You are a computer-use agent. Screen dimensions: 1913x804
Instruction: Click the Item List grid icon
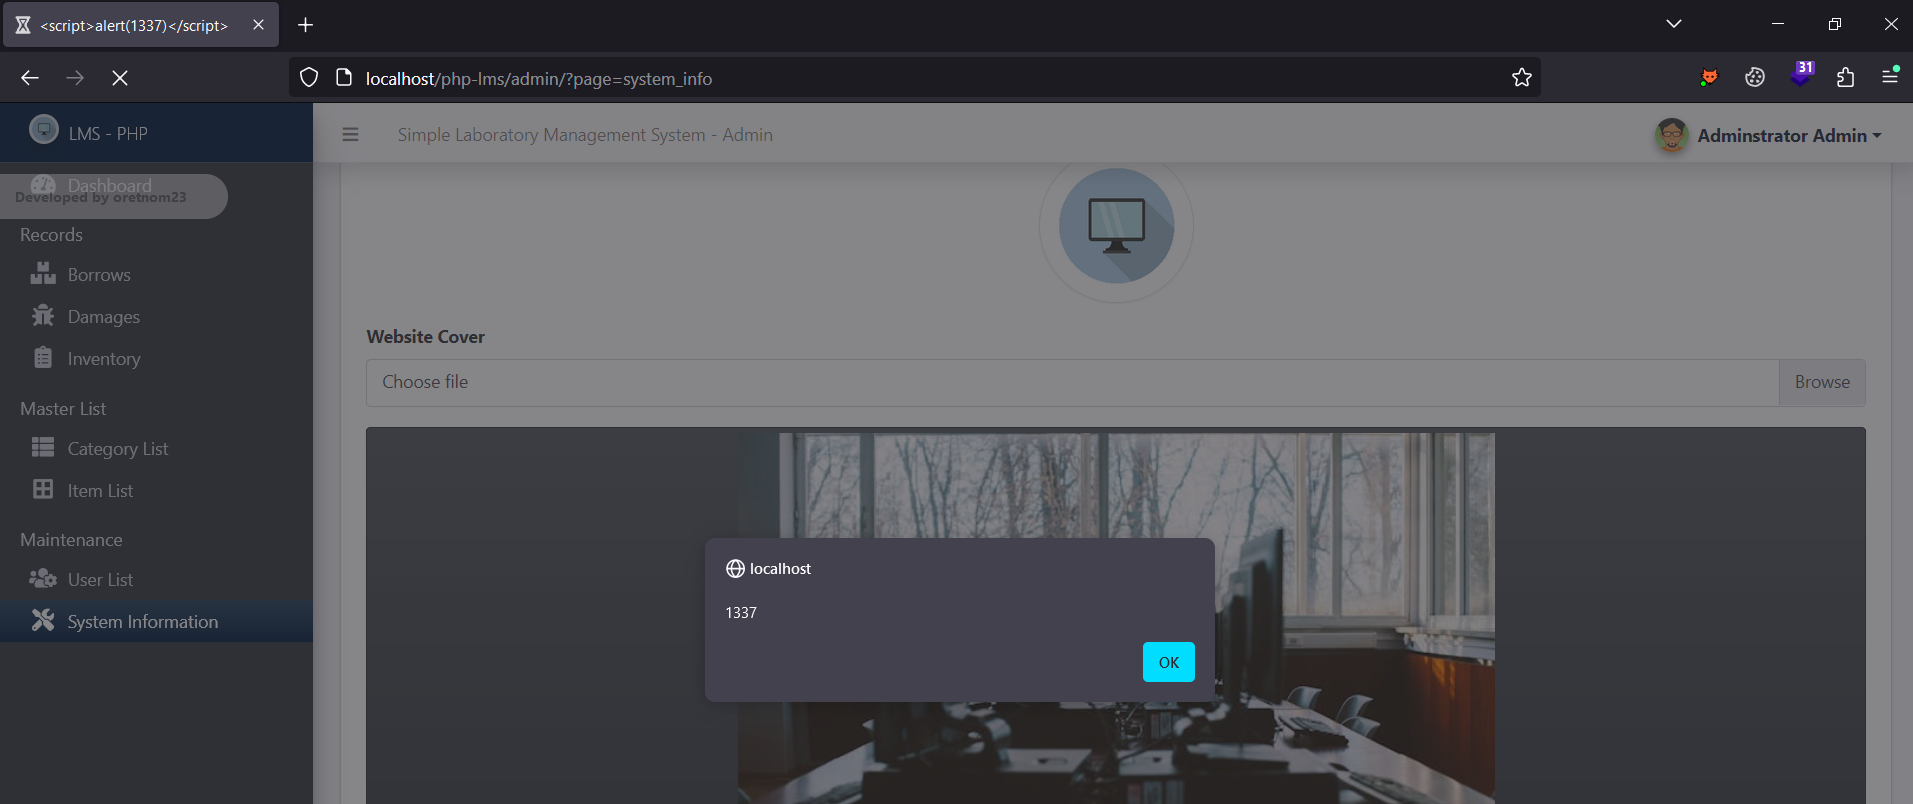tap(43, 489)
